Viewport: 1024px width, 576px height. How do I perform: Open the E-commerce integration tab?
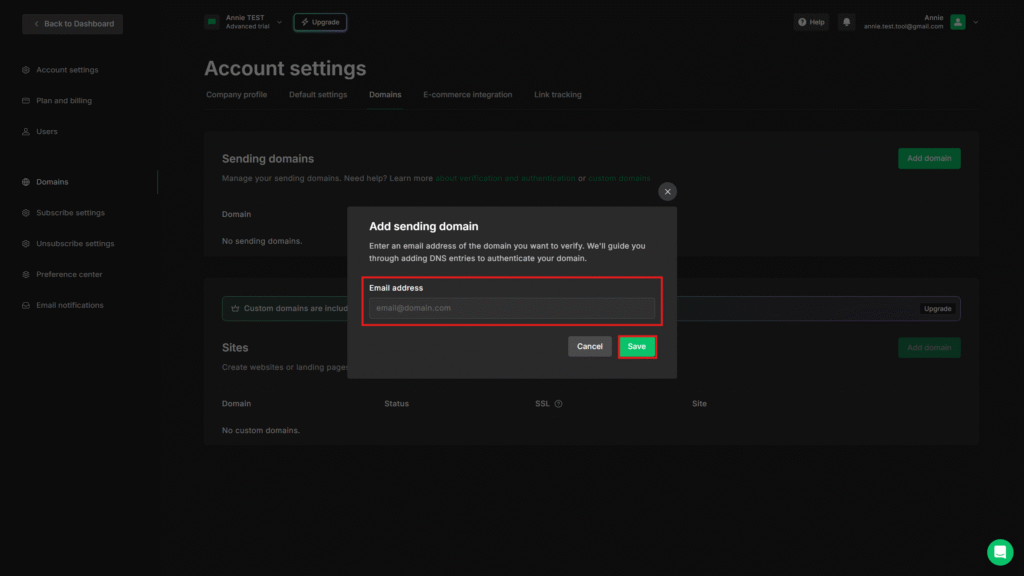[467, 95]
